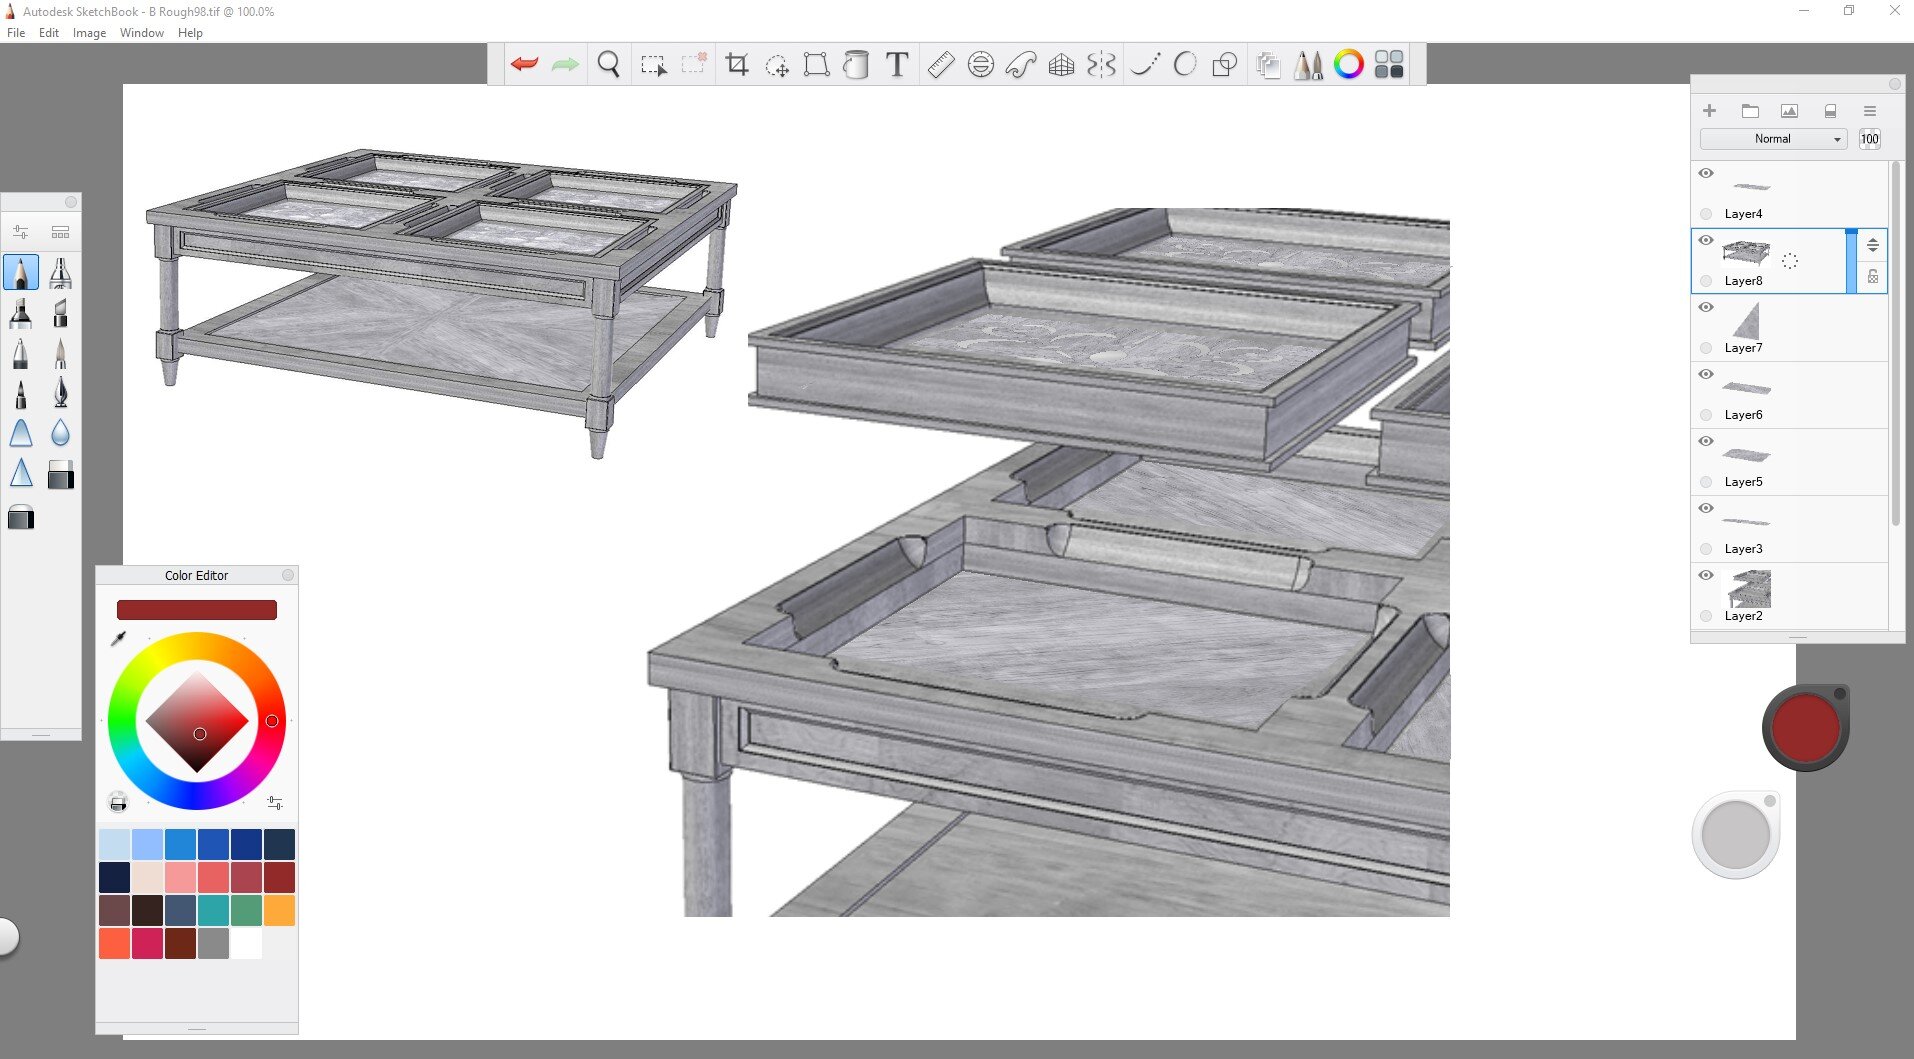Image resolution: width=1914 pixels, height=1059 pixels.
Task: Open the Perspective Guide tool
Action: coord(1061,65)
